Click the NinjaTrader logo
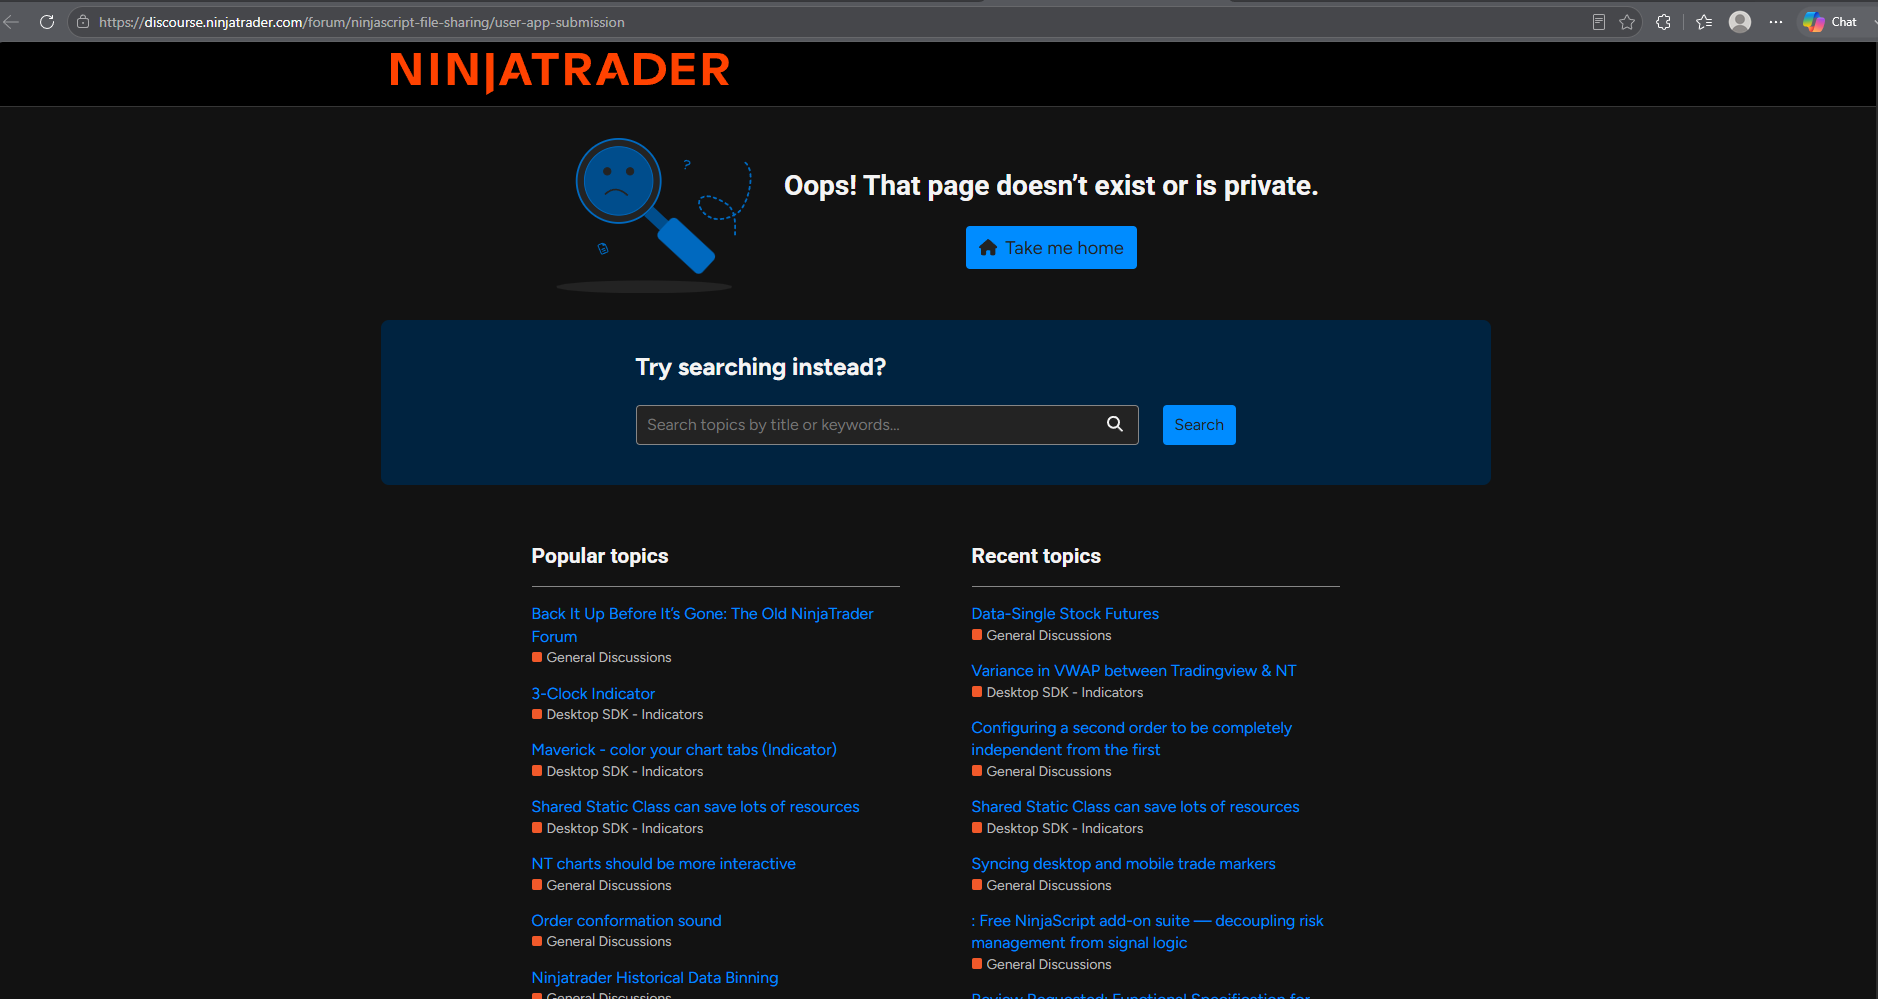 560,71
